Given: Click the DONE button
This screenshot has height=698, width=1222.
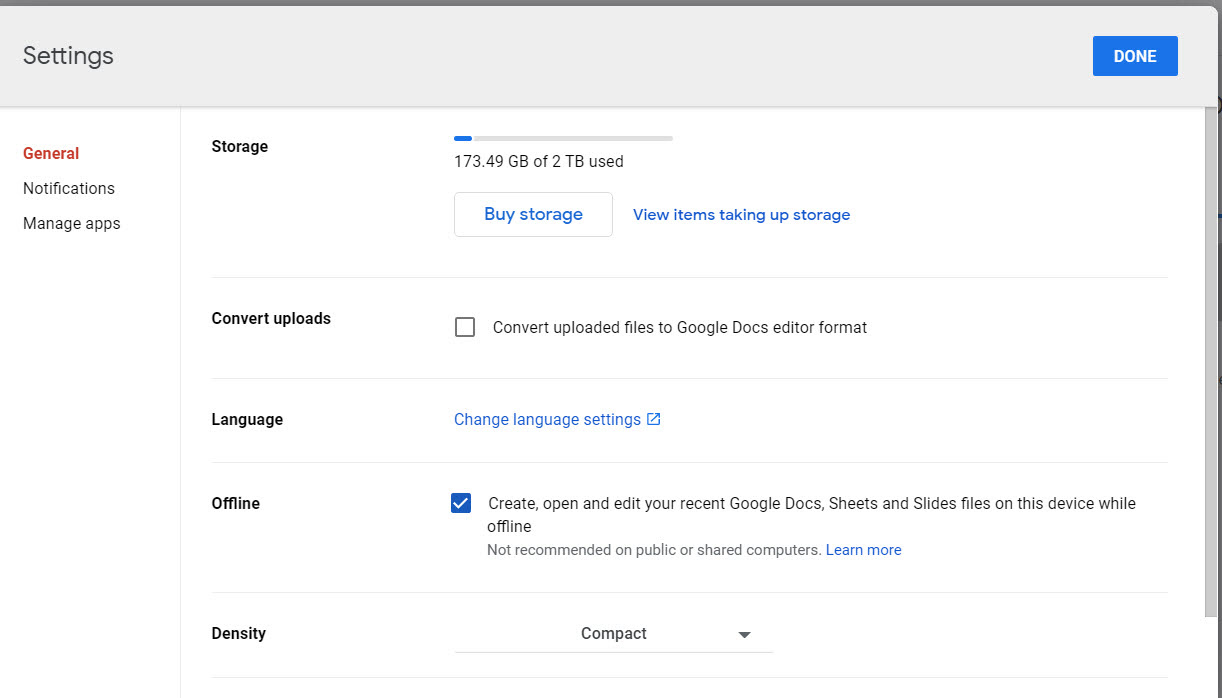Looking at the screenshot, I should pyautogui.click(x=1134, y=56).
